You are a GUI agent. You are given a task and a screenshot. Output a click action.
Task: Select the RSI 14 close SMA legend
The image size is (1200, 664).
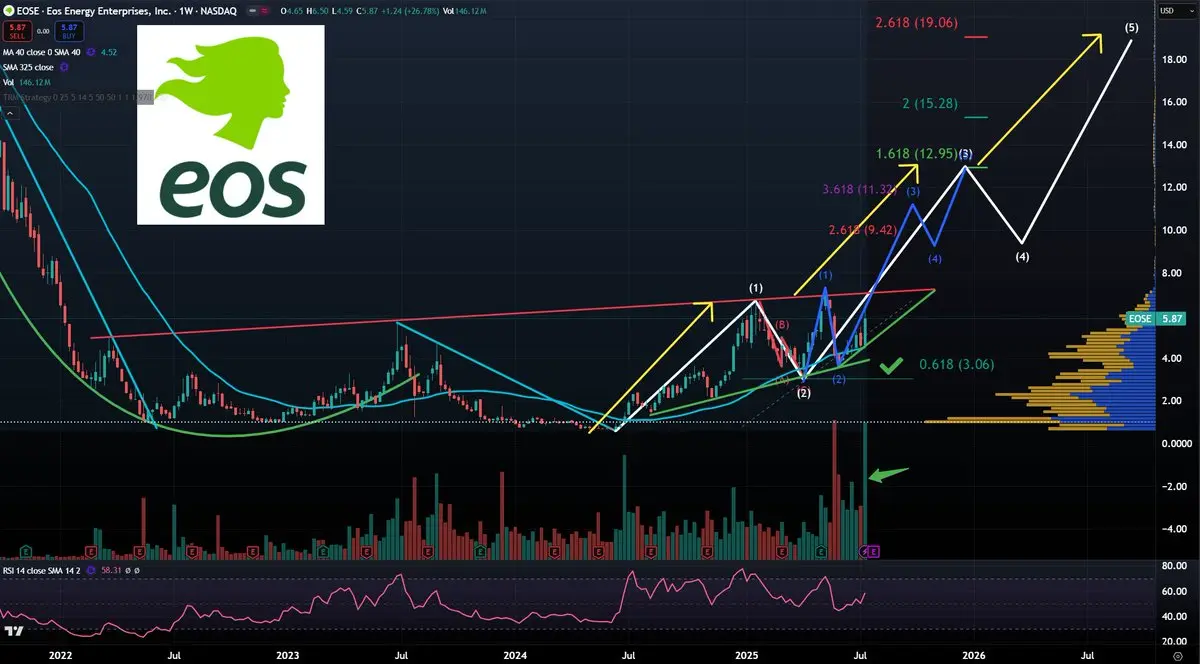(41, 571)
